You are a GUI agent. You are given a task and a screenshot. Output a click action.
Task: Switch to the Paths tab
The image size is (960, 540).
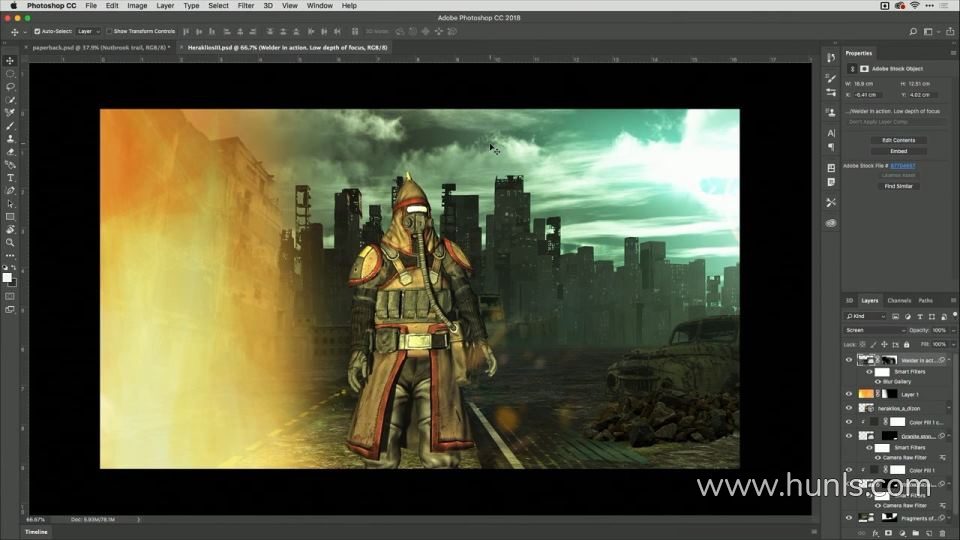[925, 301]
